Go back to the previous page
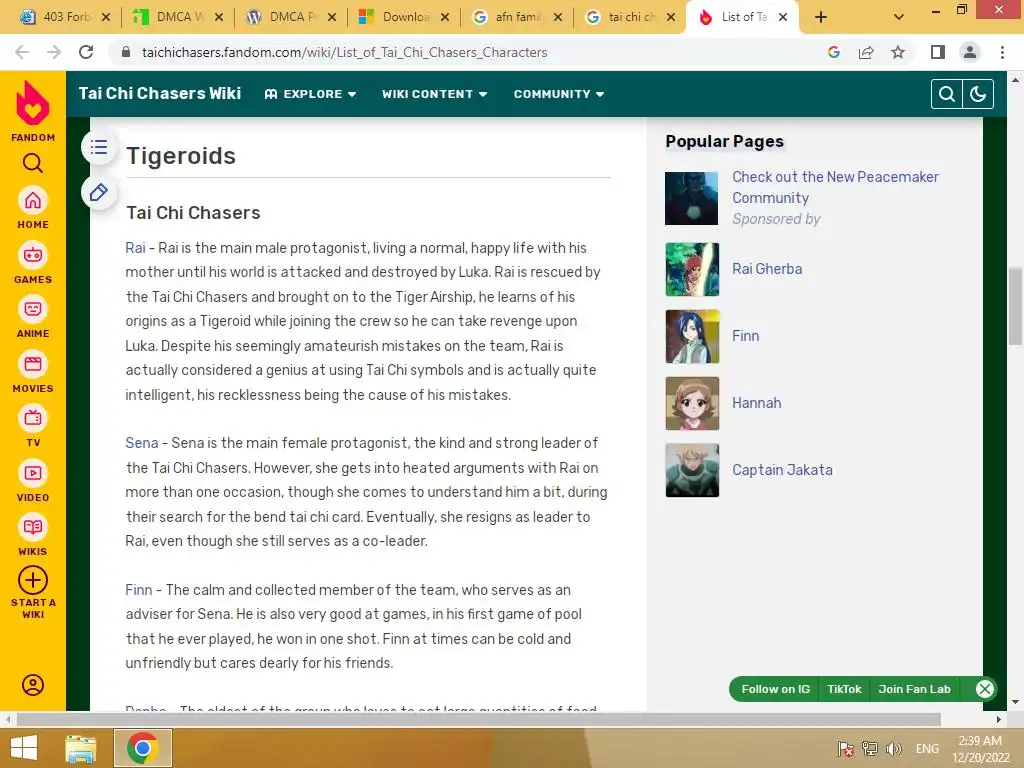The width and height of the screenshot is (1024, 768). tap(22, 52)
